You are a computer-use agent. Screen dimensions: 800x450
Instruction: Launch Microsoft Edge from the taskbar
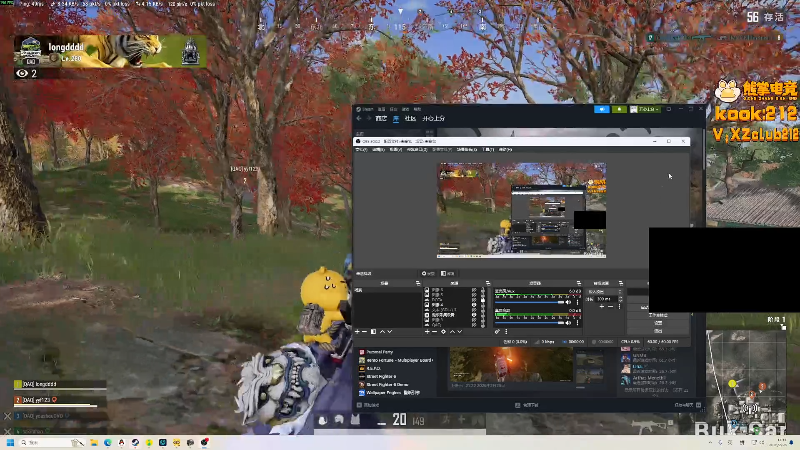(x=108, y=442)
